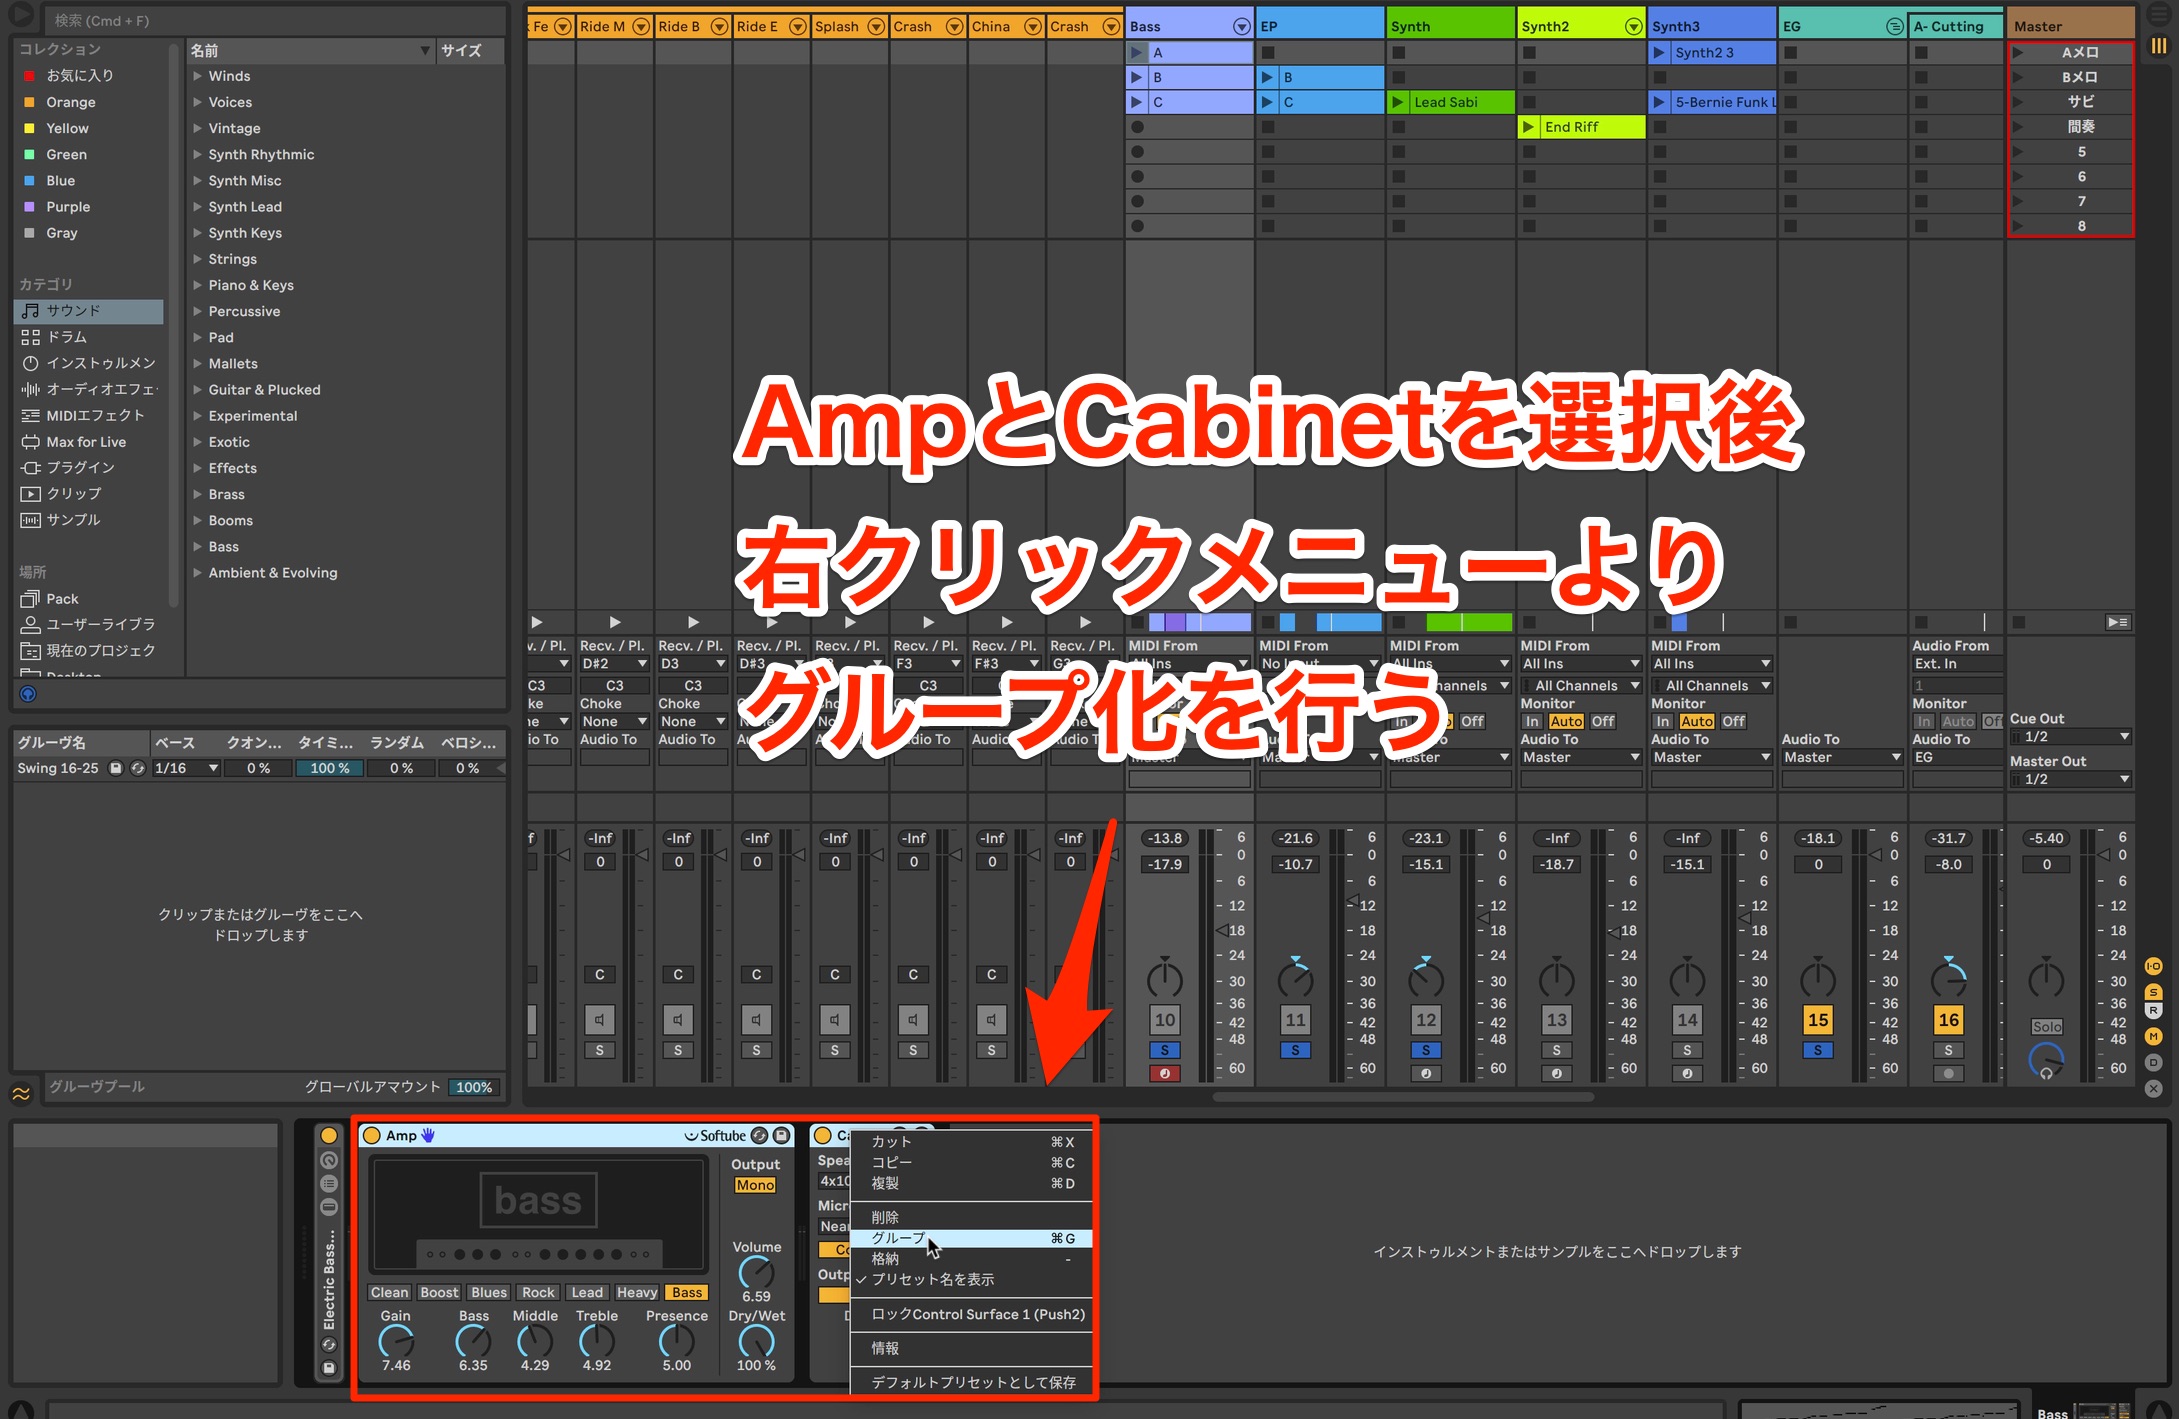Screen dimensions: 2179x1419
Task: Select the Rock amp type
Action: click(538, 1293)
